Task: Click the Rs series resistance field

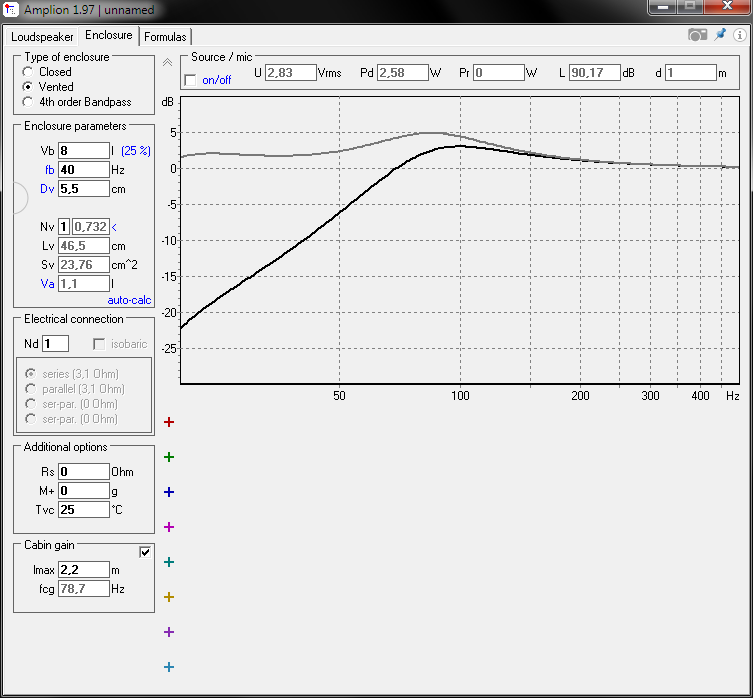Action: pyautogui.click(x=84, y=472)
